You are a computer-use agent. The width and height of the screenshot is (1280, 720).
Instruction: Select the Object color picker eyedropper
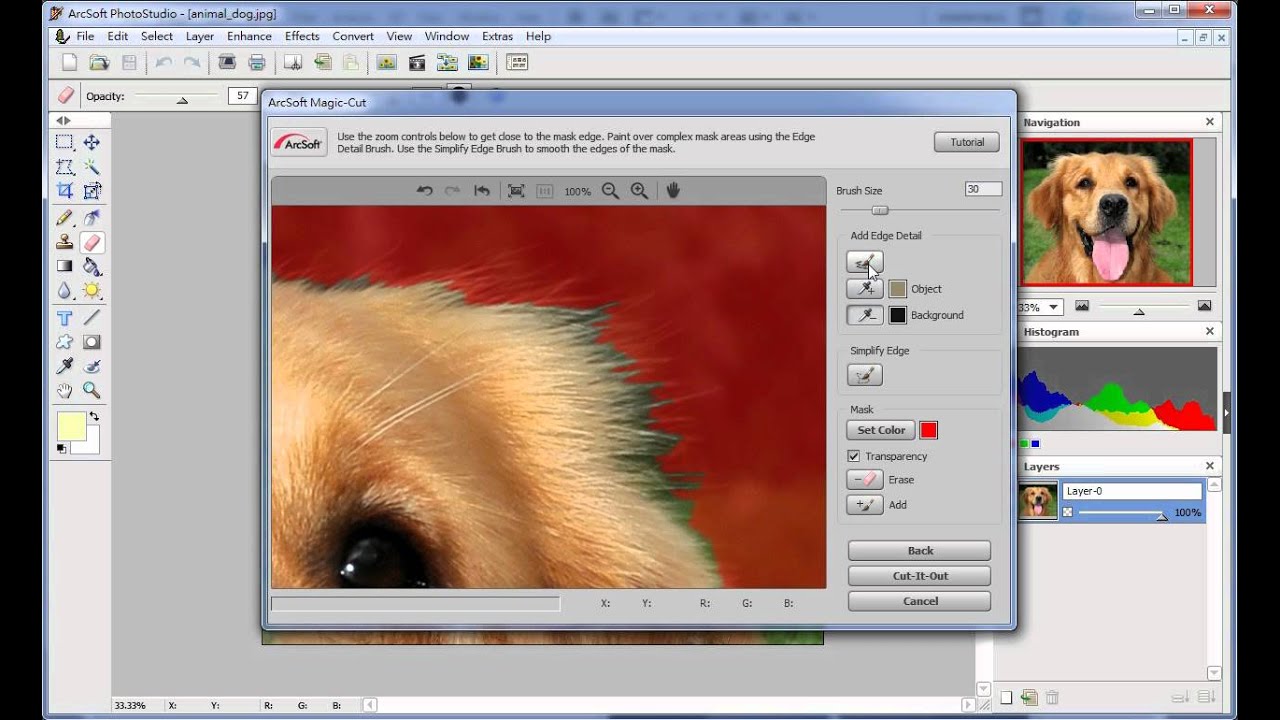[x=865, y=288]
